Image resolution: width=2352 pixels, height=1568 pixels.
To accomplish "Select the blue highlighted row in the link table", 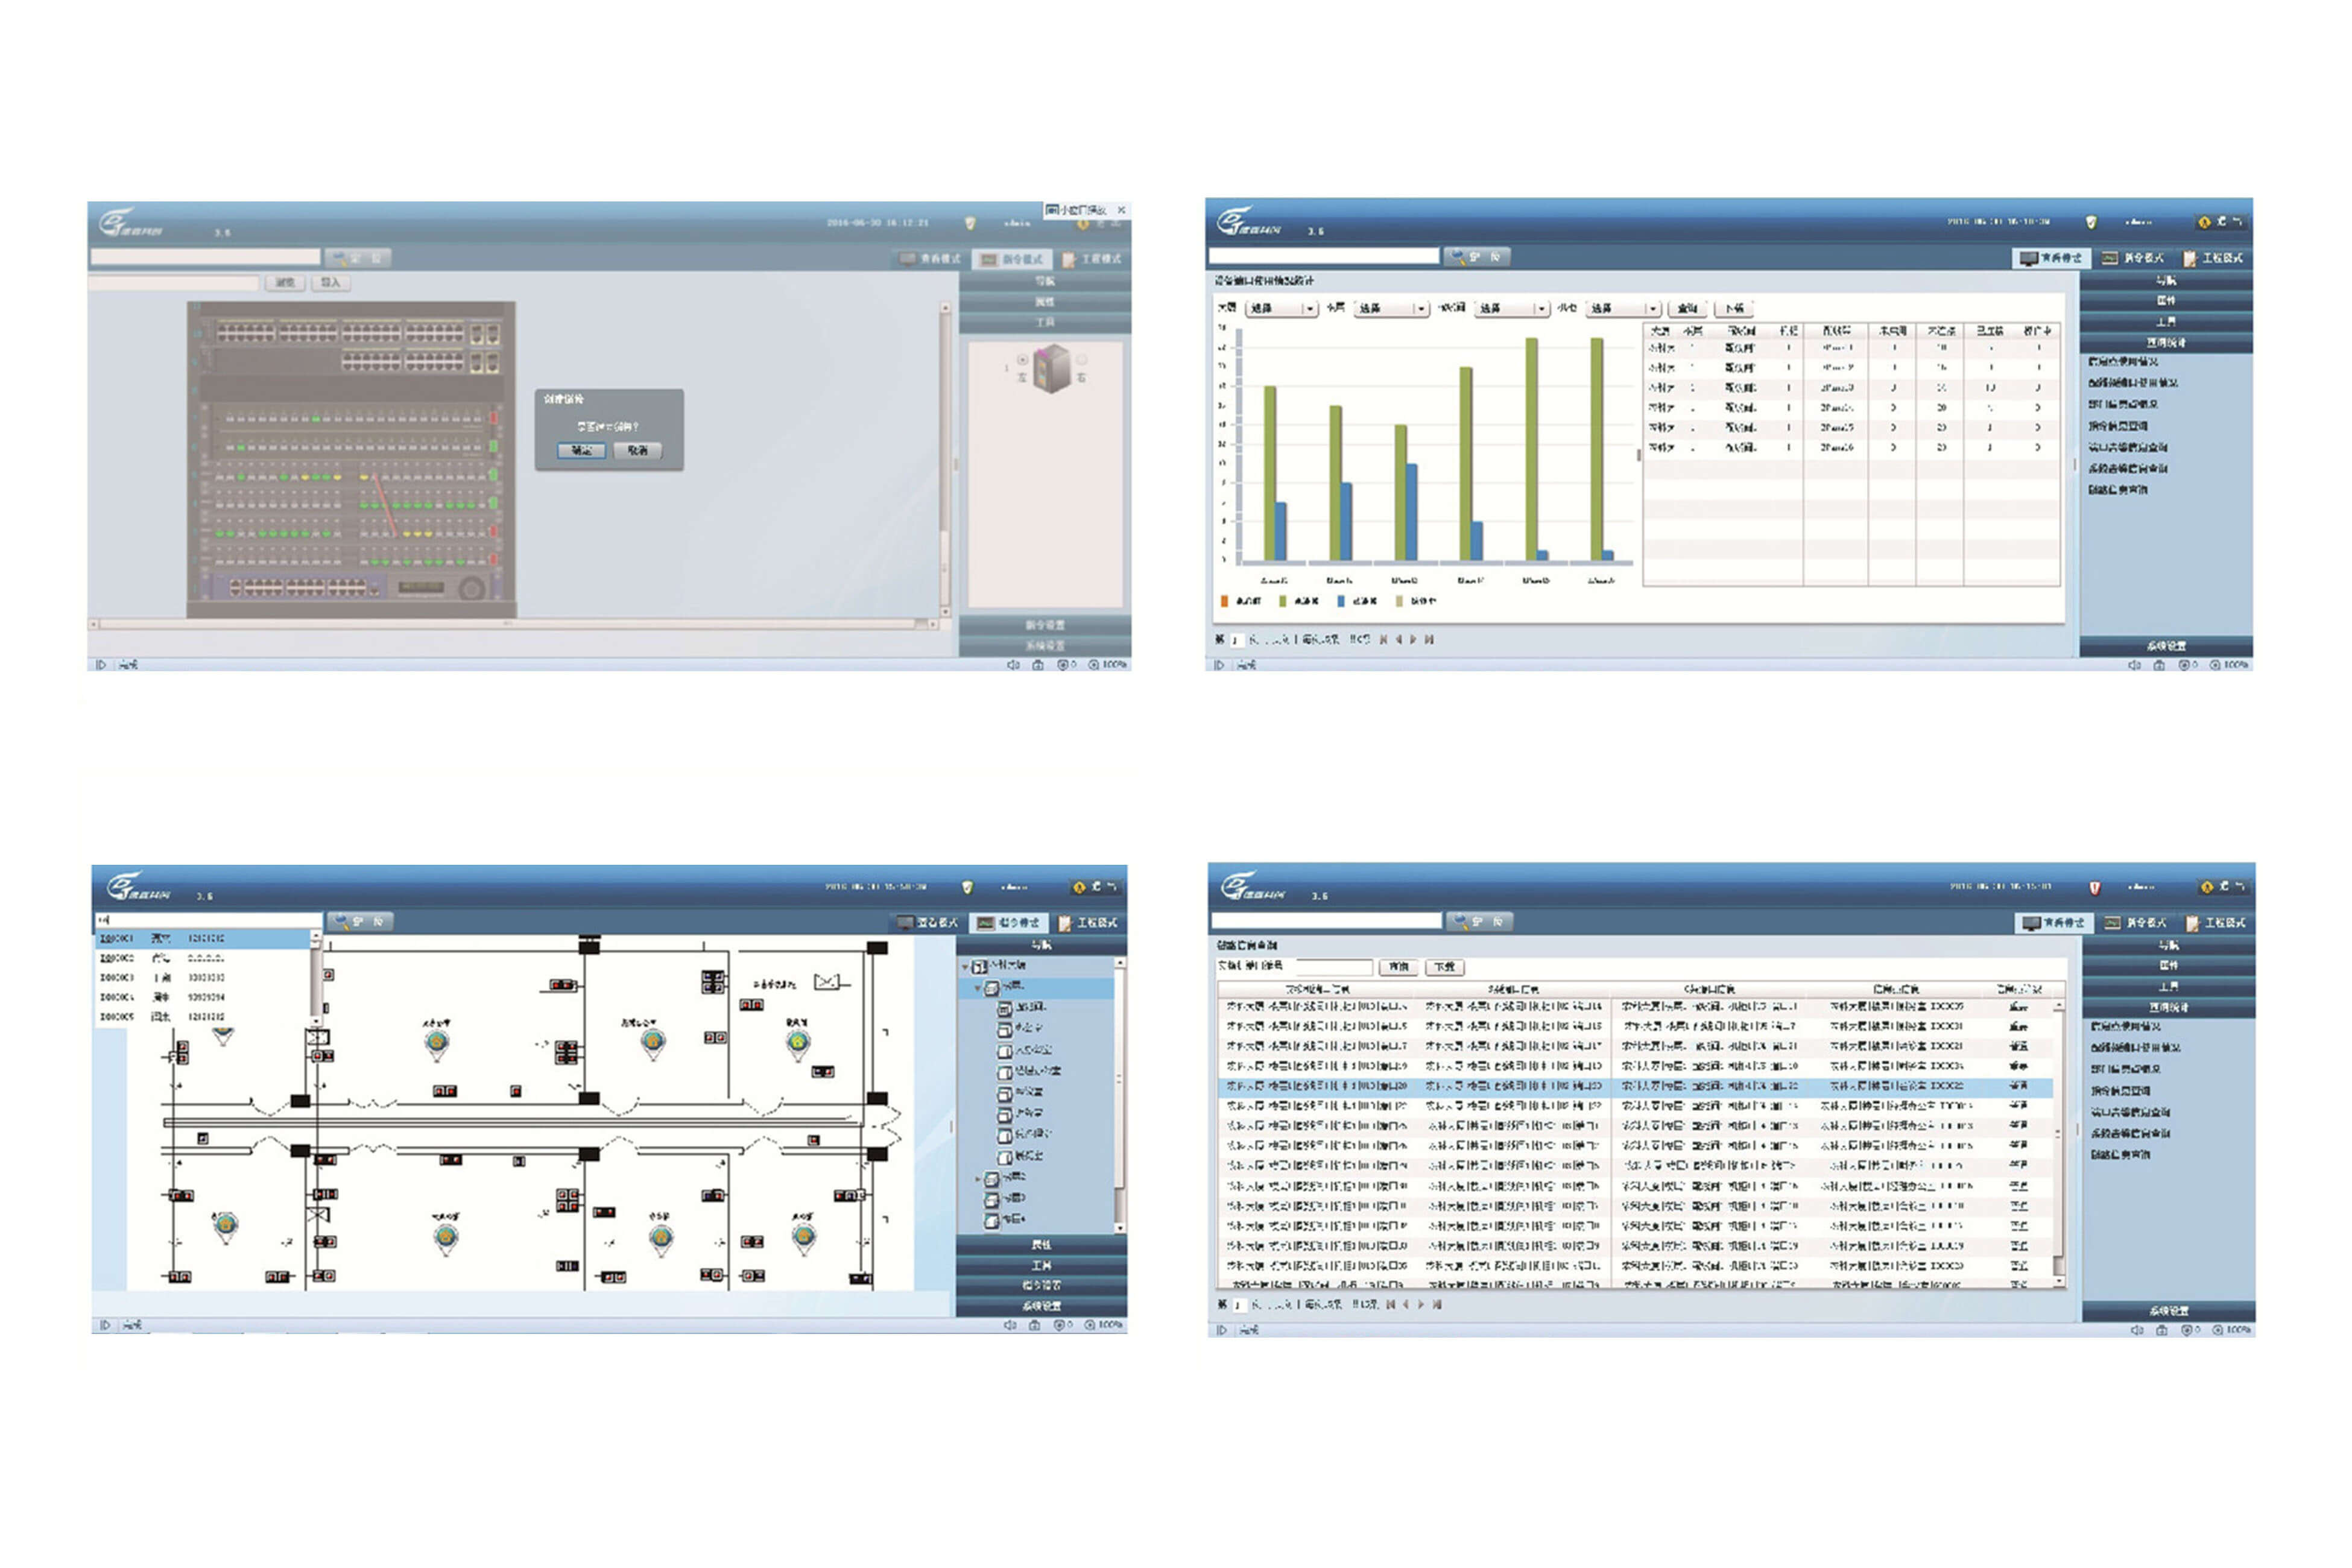I will pyautogui.click(x=1635, y=1086).
